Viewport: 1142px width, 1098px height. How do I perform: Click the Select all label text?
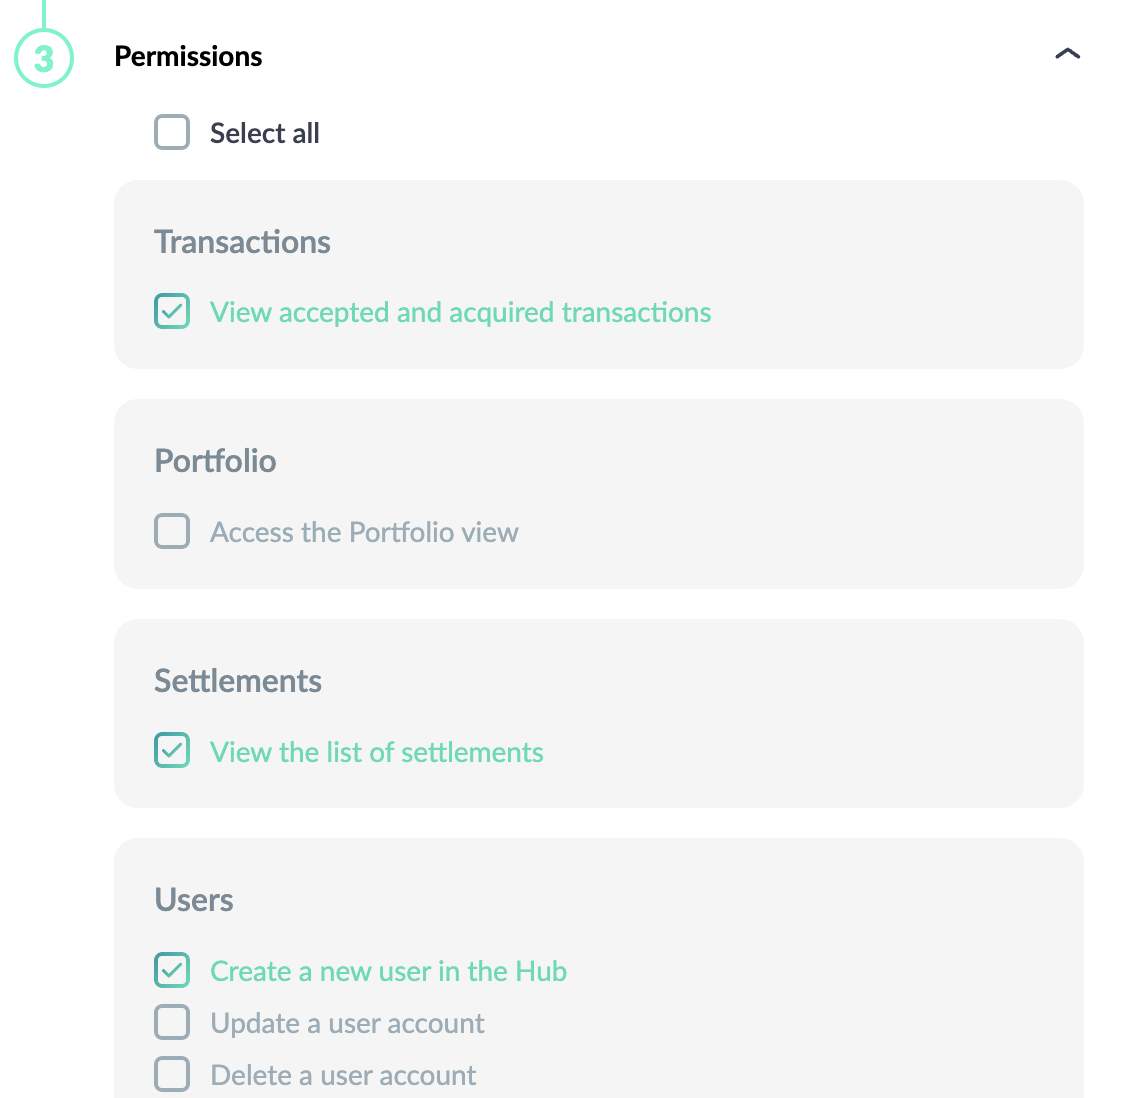[x=264, y=133]
